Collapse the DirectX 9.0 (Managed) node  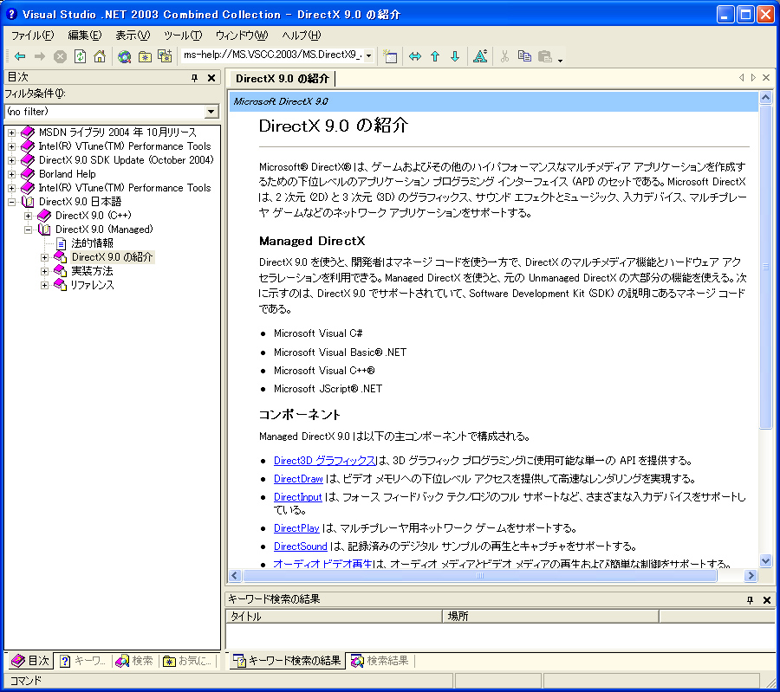(28, 230)
